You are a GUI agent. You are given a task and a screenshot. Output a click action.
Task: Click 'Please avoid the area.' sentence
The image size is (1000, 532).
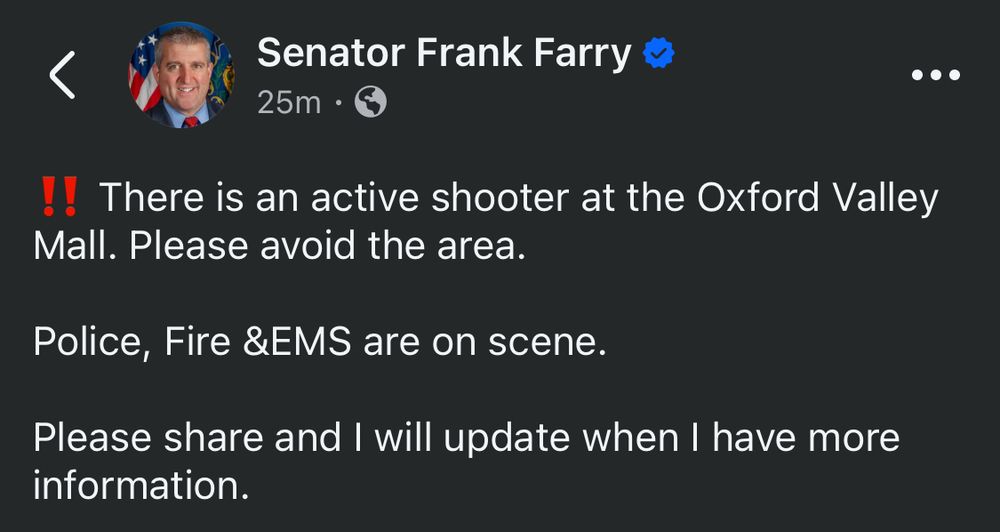328,246
